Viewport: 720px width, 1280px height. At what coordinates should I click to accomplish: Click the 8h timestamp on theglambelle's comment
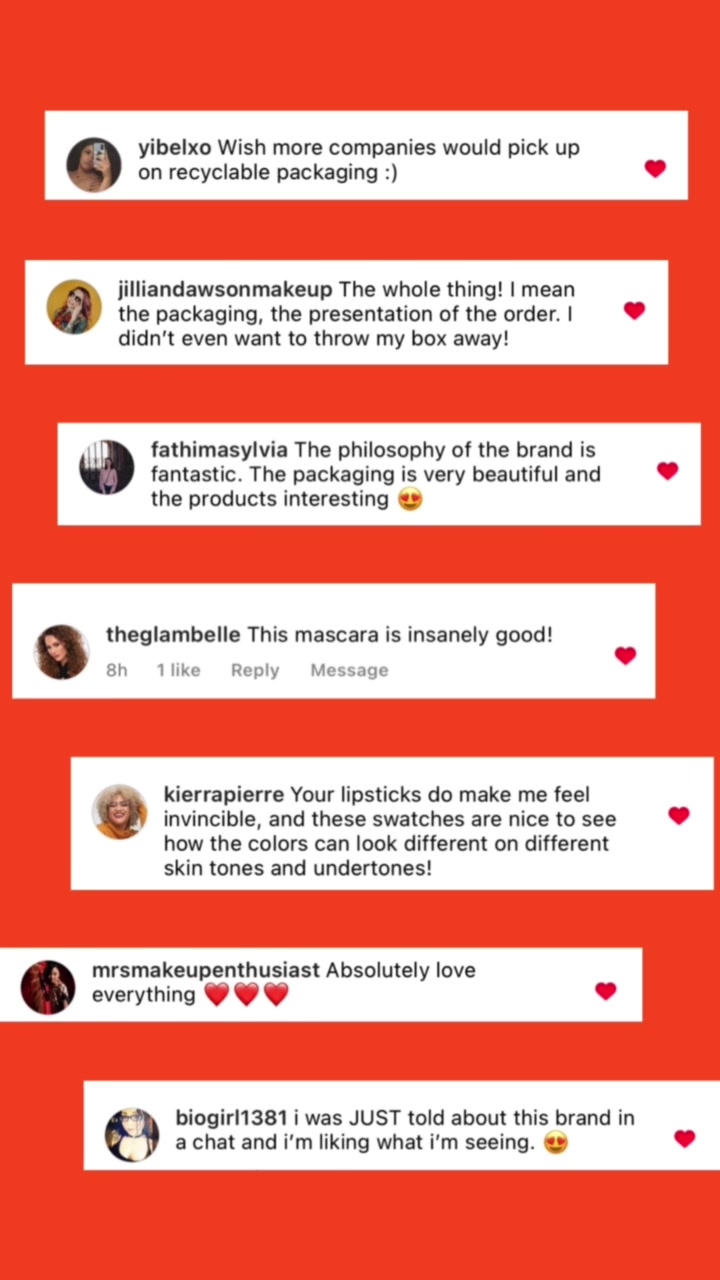point(117,670)
